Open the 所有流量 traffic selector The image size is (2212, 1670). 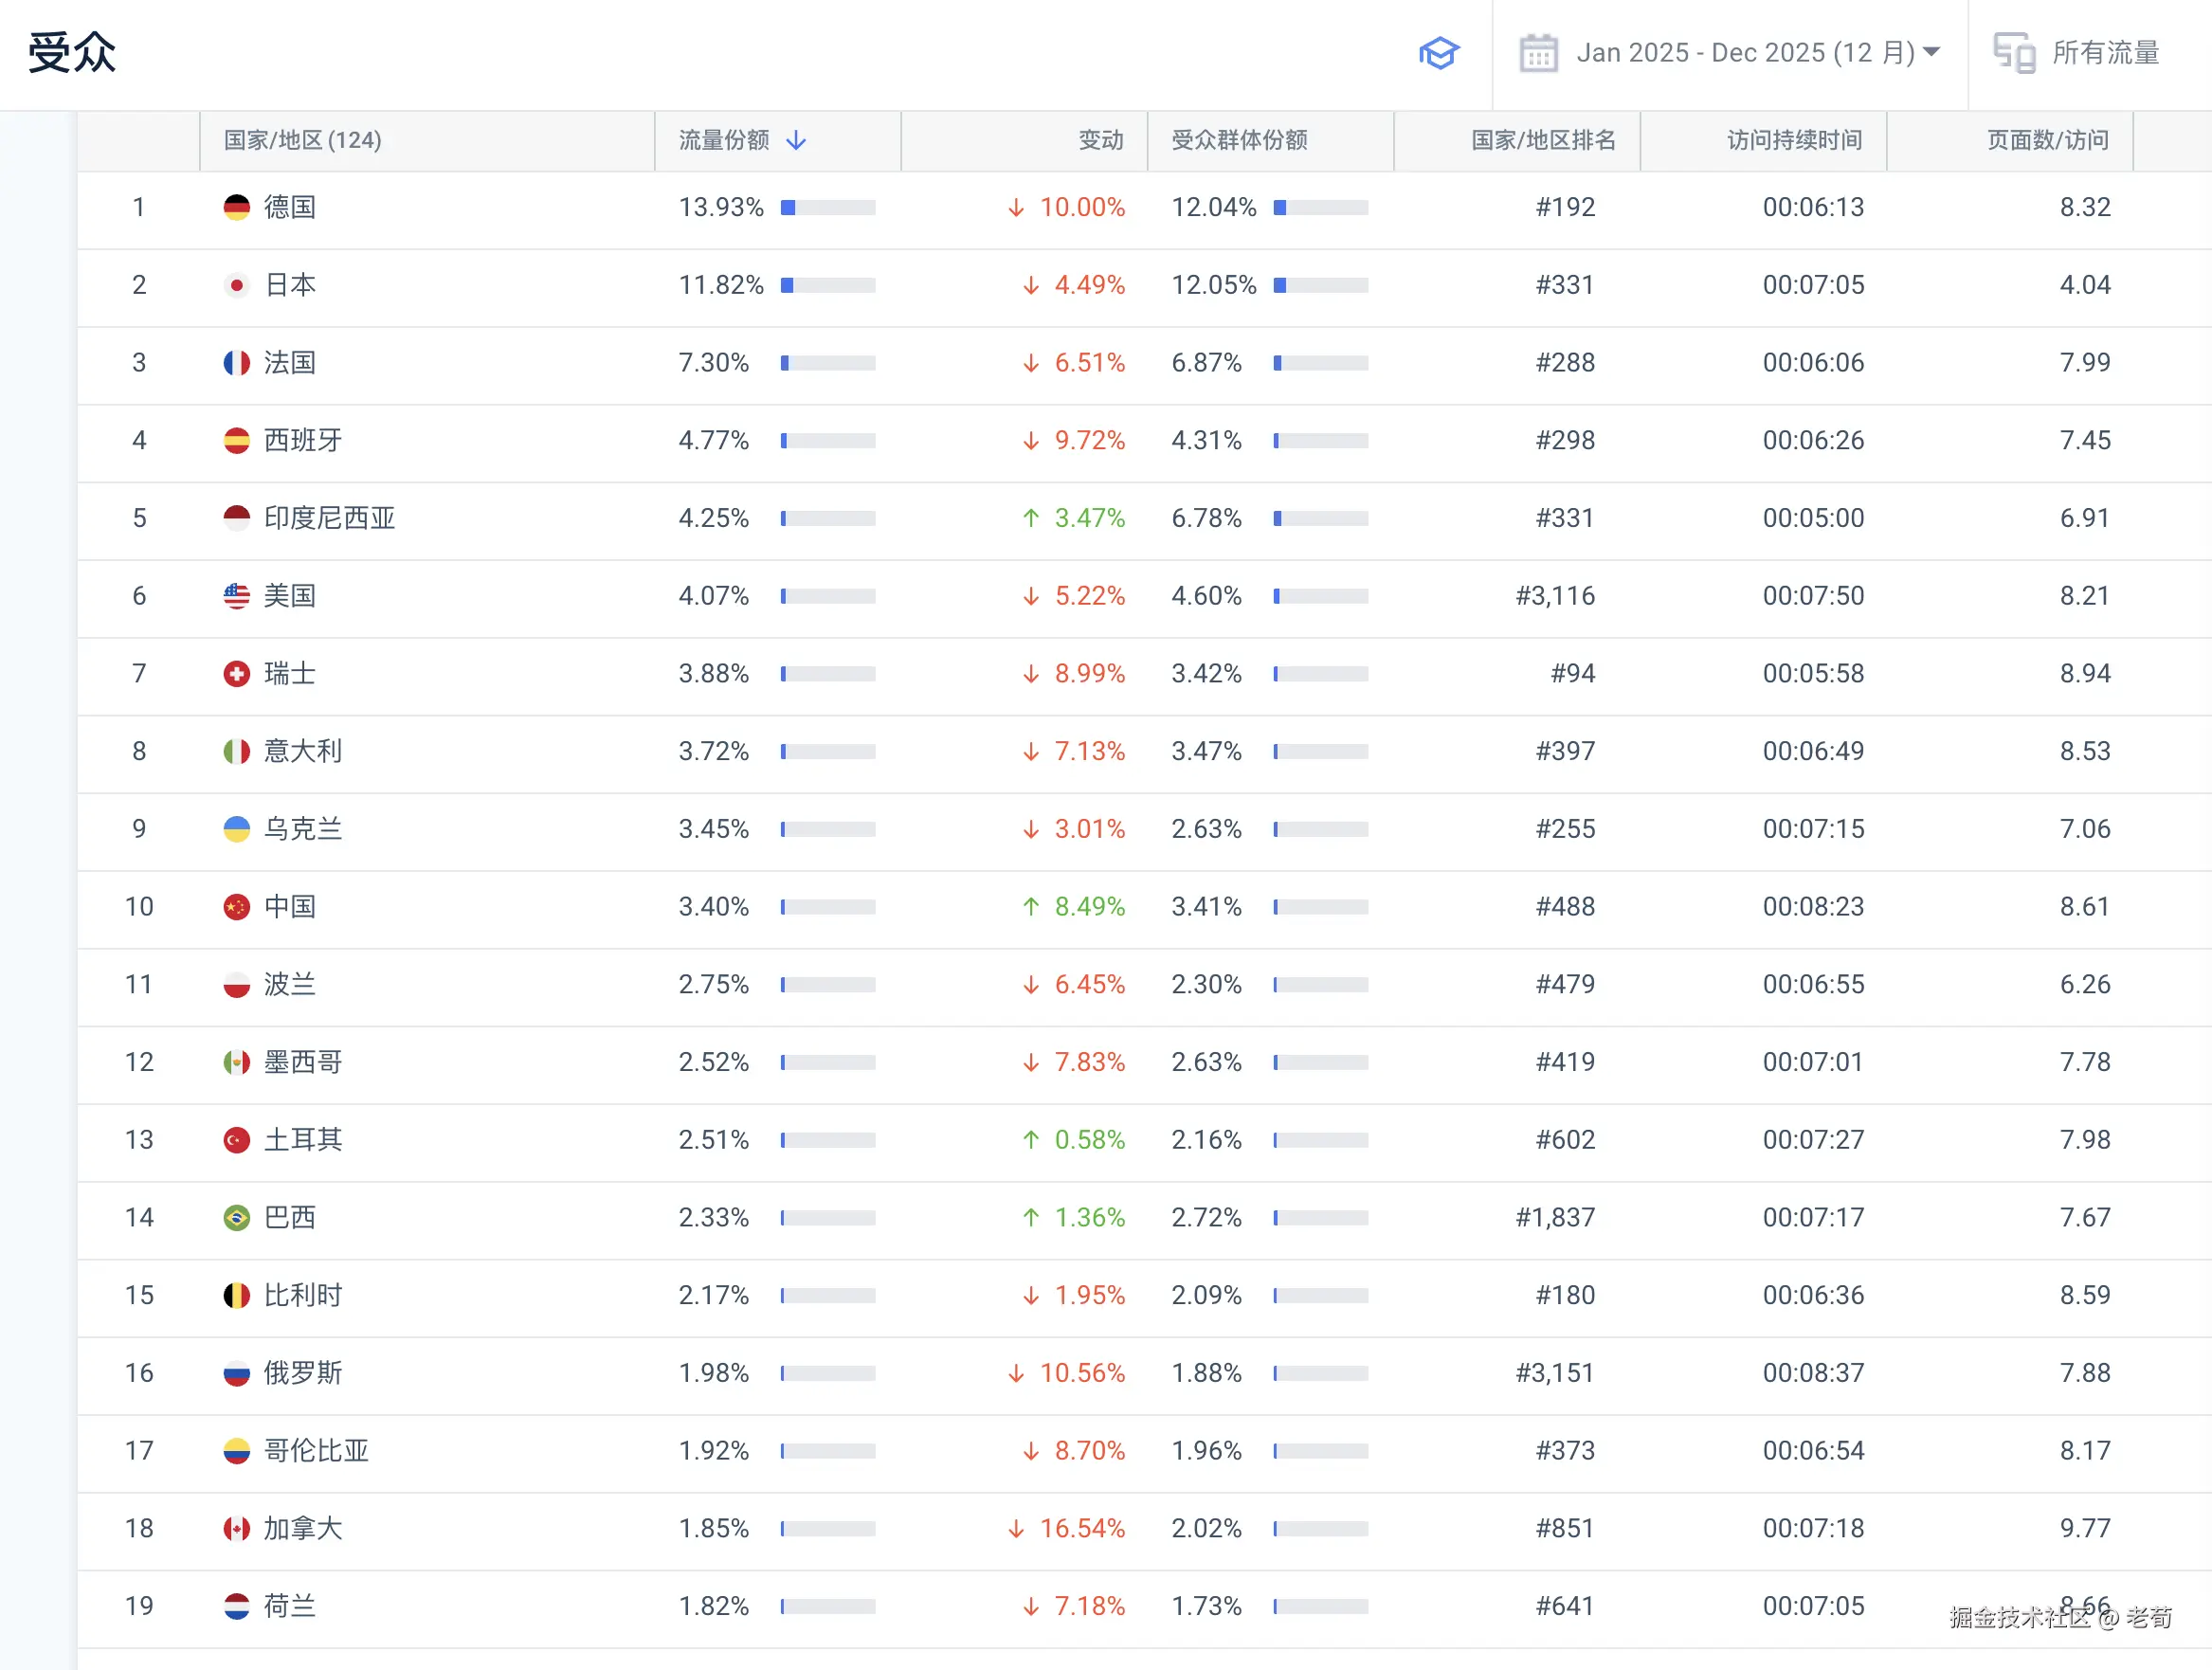[x=2104, y=53]
